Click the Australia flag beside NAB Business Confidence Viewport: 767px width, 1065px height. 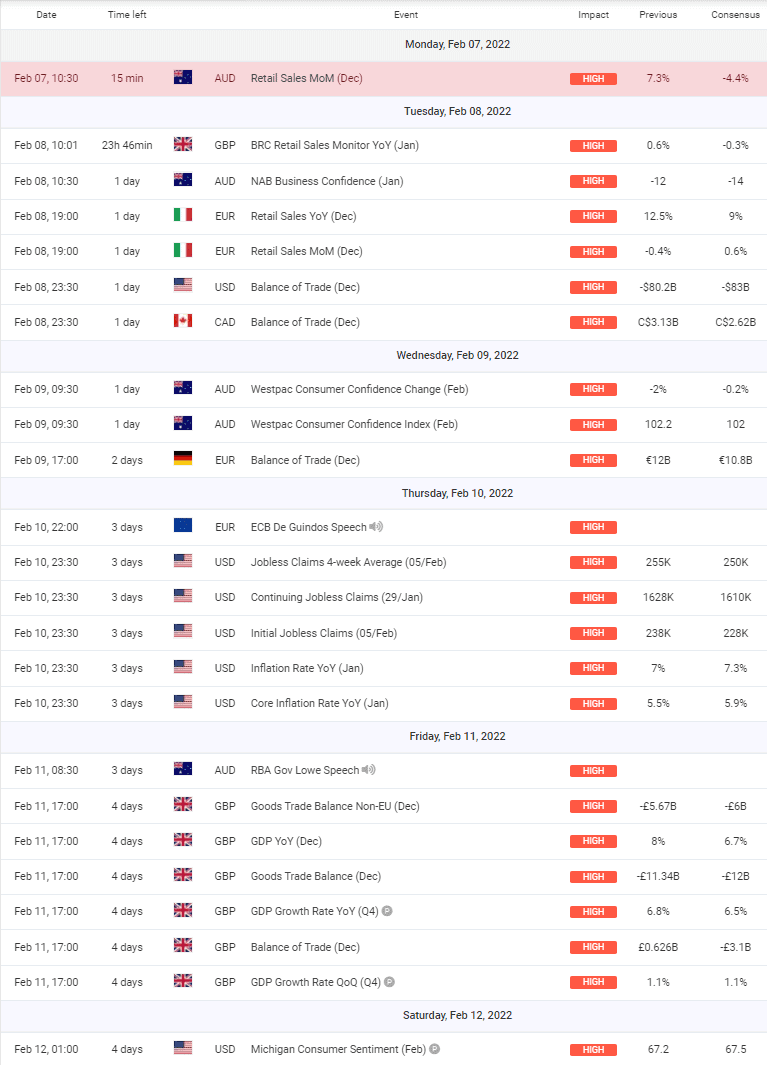click(x=183, y=180)
